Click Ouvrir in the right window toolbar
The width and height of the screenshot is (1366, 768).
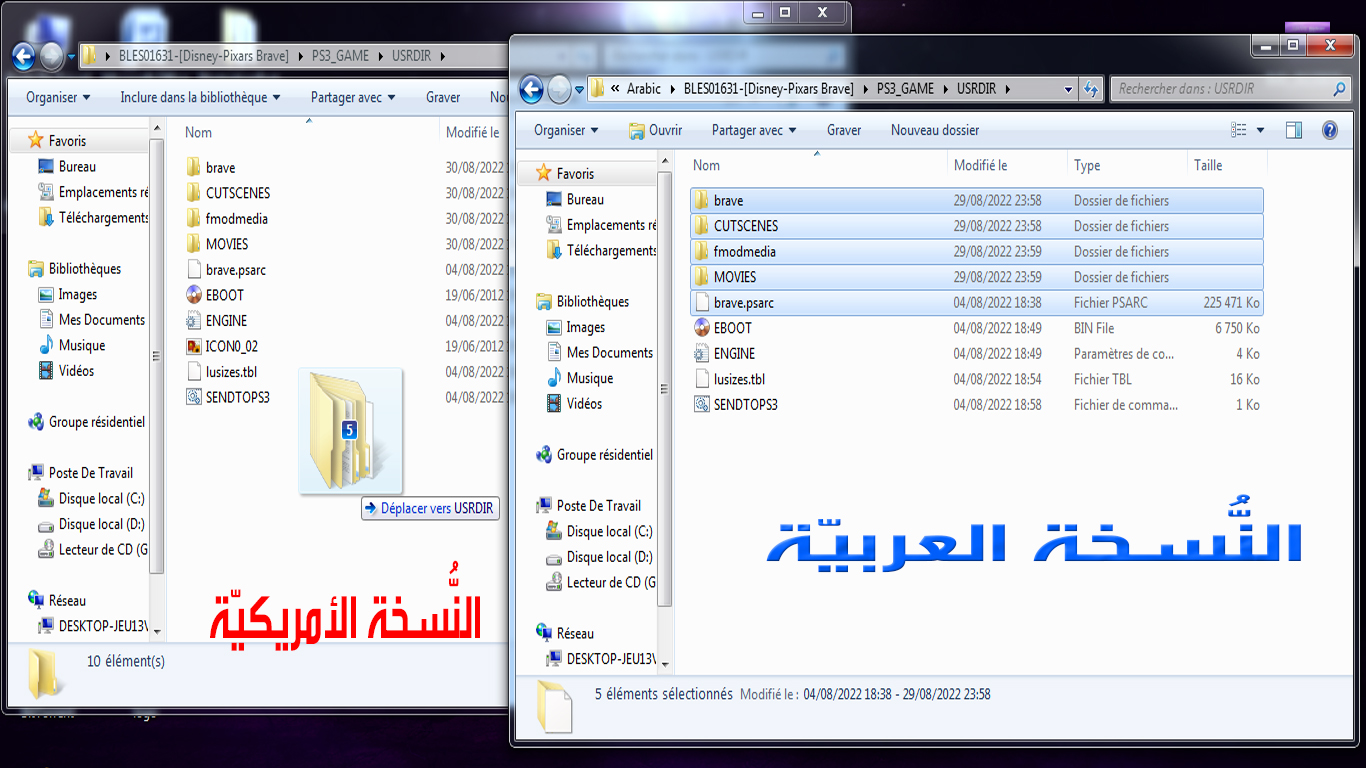tap(655, 130)
